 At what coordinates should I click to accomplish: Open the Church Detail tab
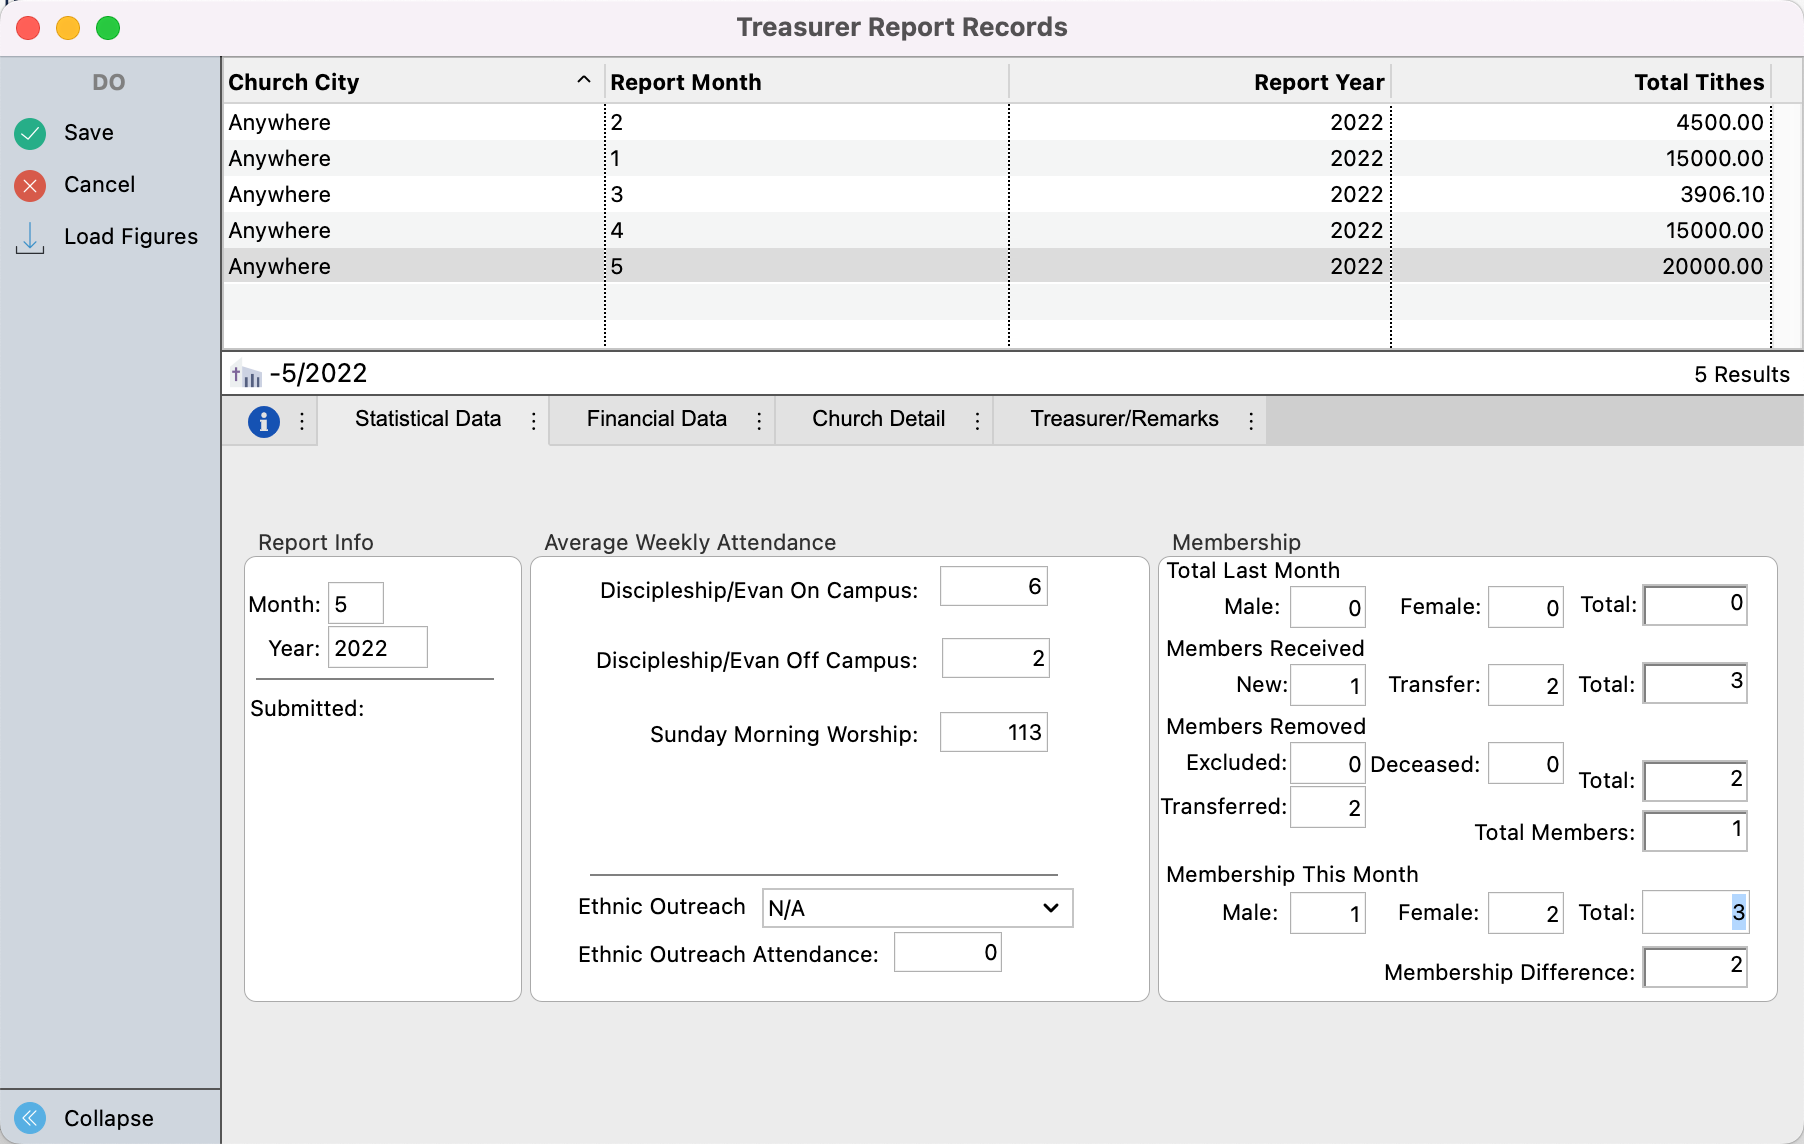click(x=878, y=419)
